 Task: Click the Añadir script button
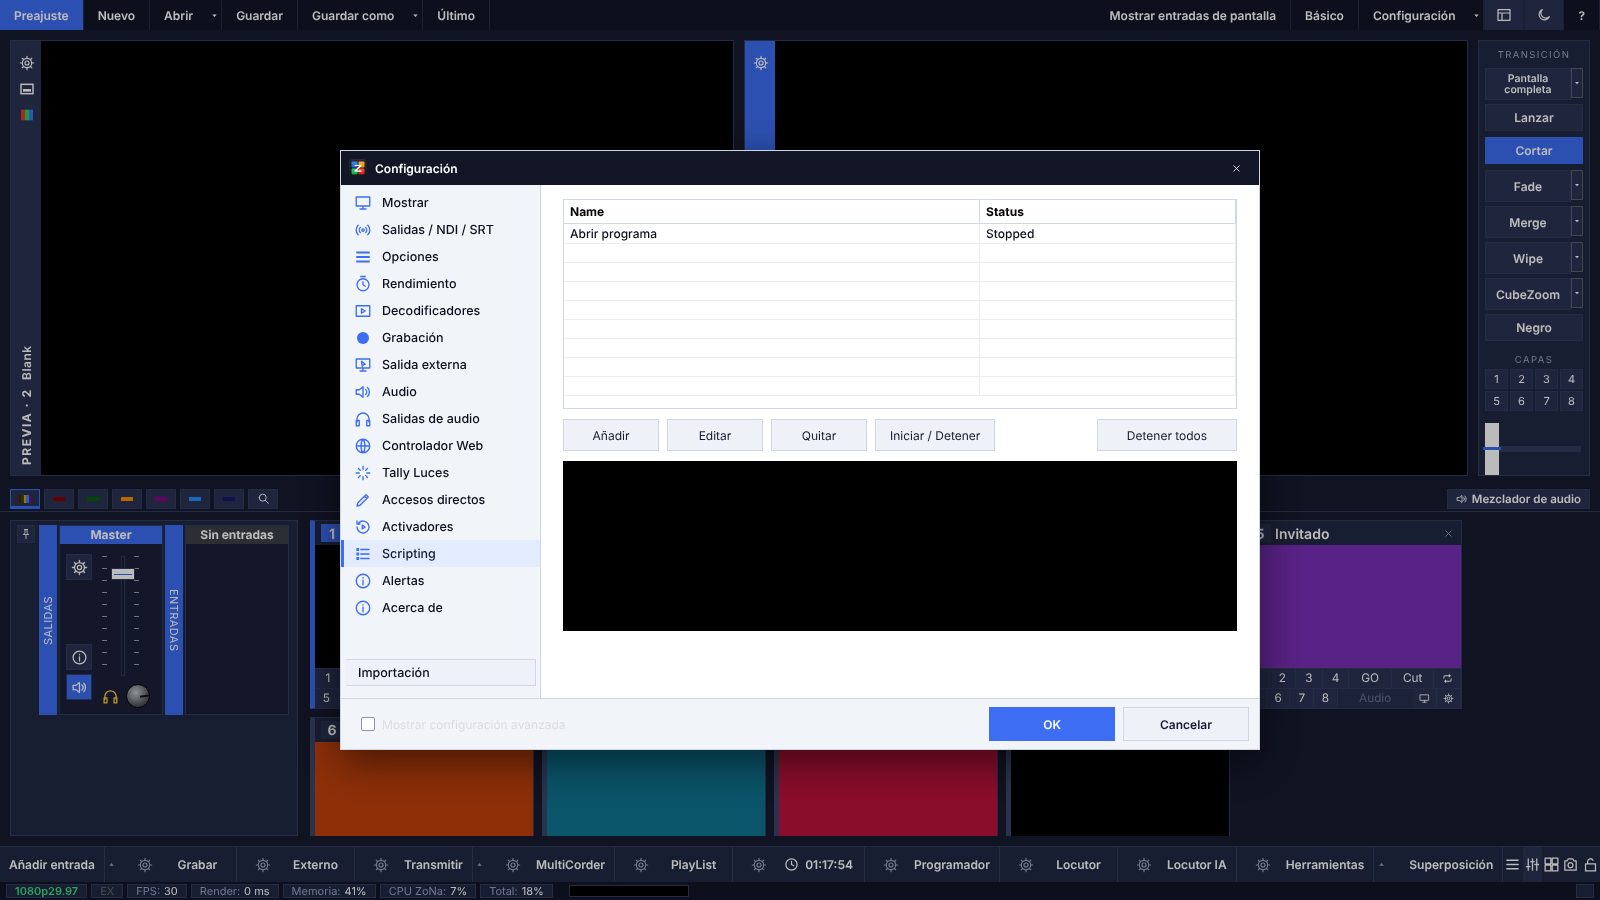tap(611, 435)
